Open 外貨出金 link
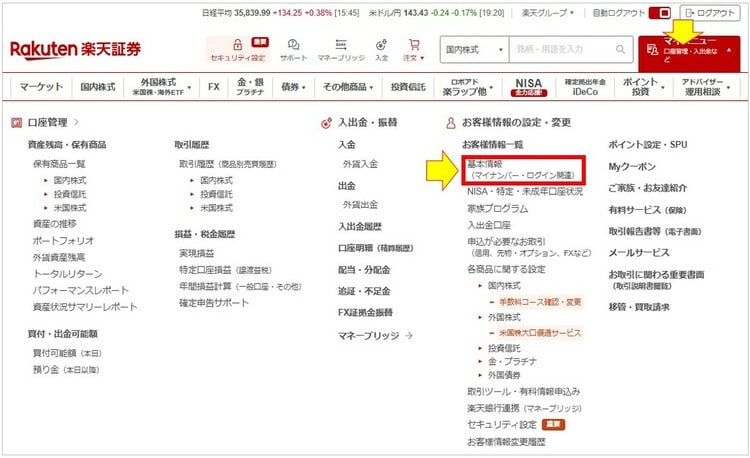 [x=360, y=205]
